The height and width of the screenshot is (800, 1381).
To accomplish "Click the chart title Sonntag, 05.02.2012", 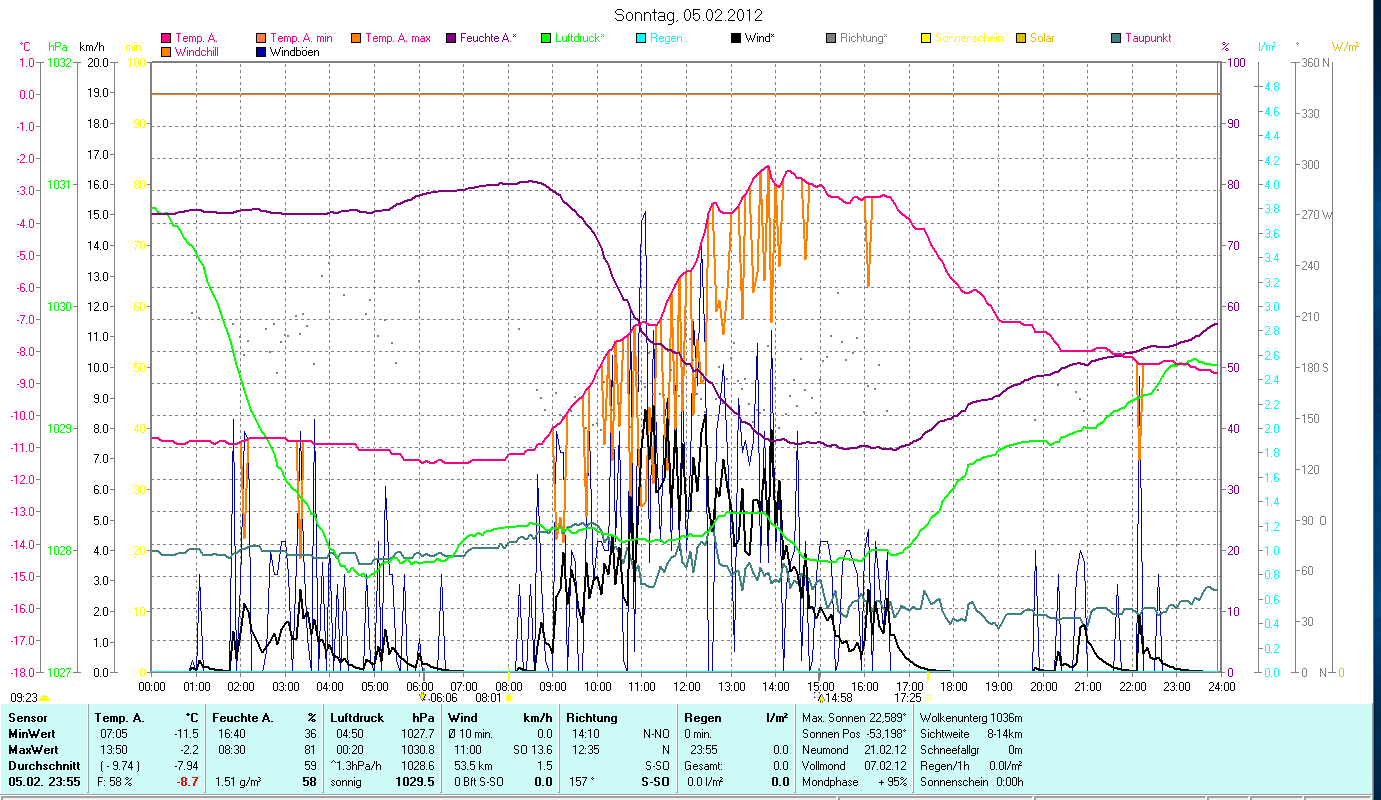I will [x=688, y=15].
